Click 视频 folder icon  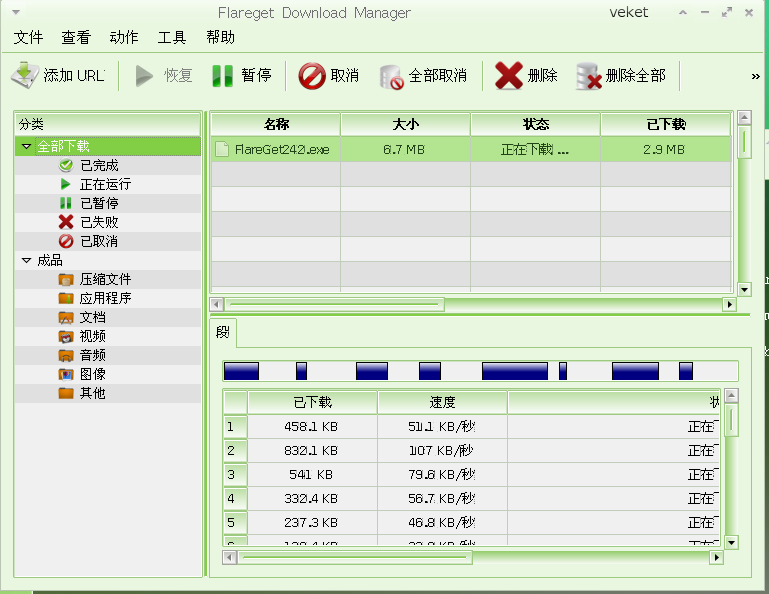pyautogui.click(x=66, y=336)
